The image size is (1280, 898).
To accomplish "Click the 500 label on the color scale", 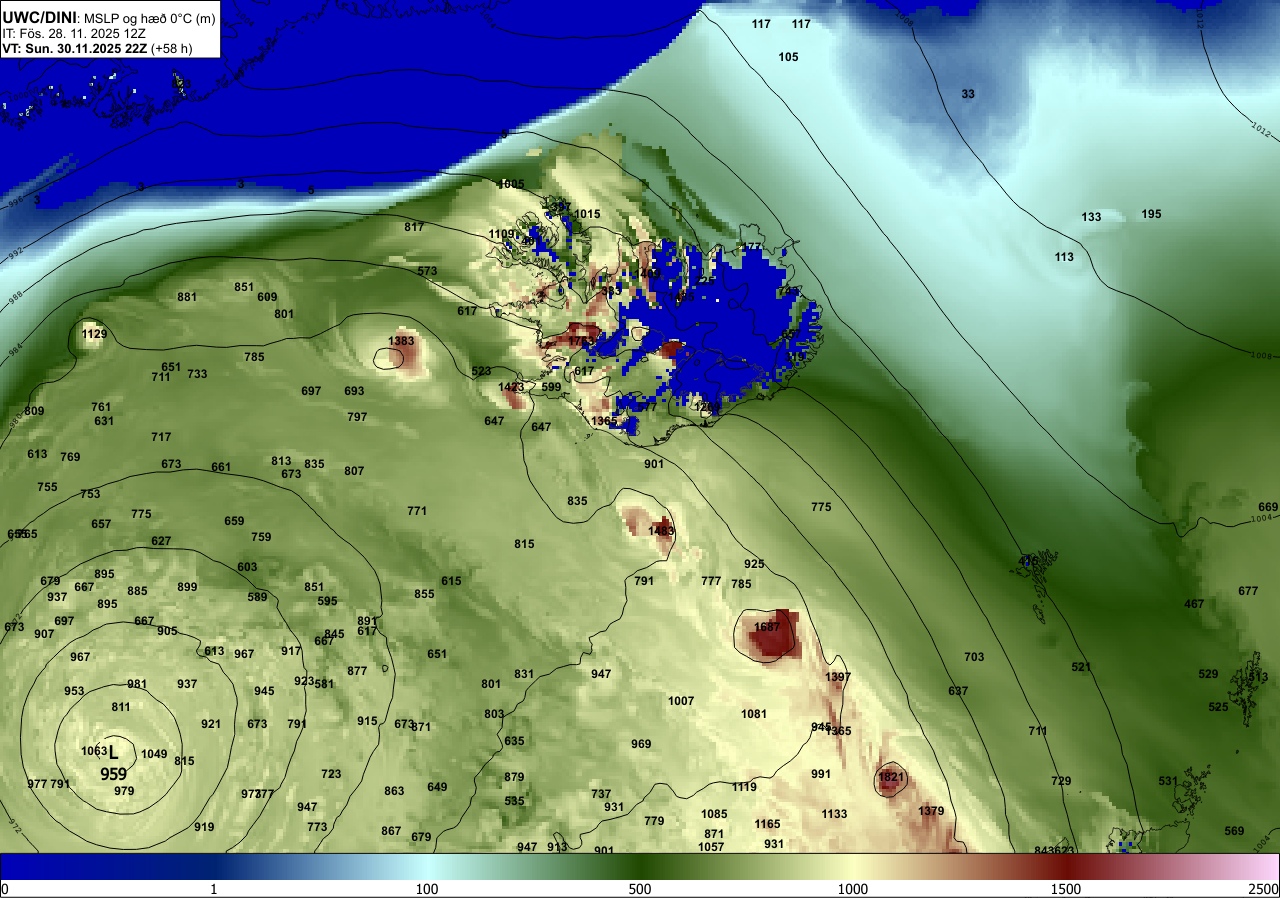I will click(640, 888).
